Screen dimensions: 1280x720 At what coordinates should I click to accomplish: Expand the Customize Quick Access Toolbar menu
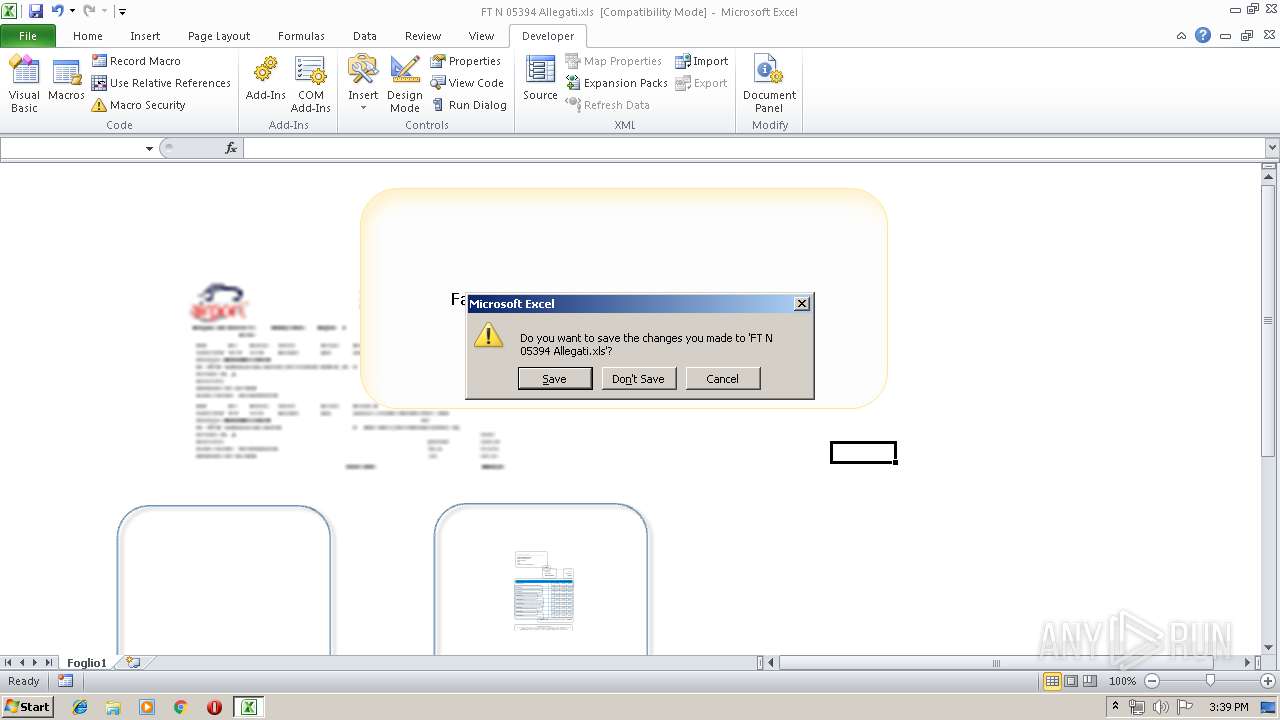coord(122,11)
